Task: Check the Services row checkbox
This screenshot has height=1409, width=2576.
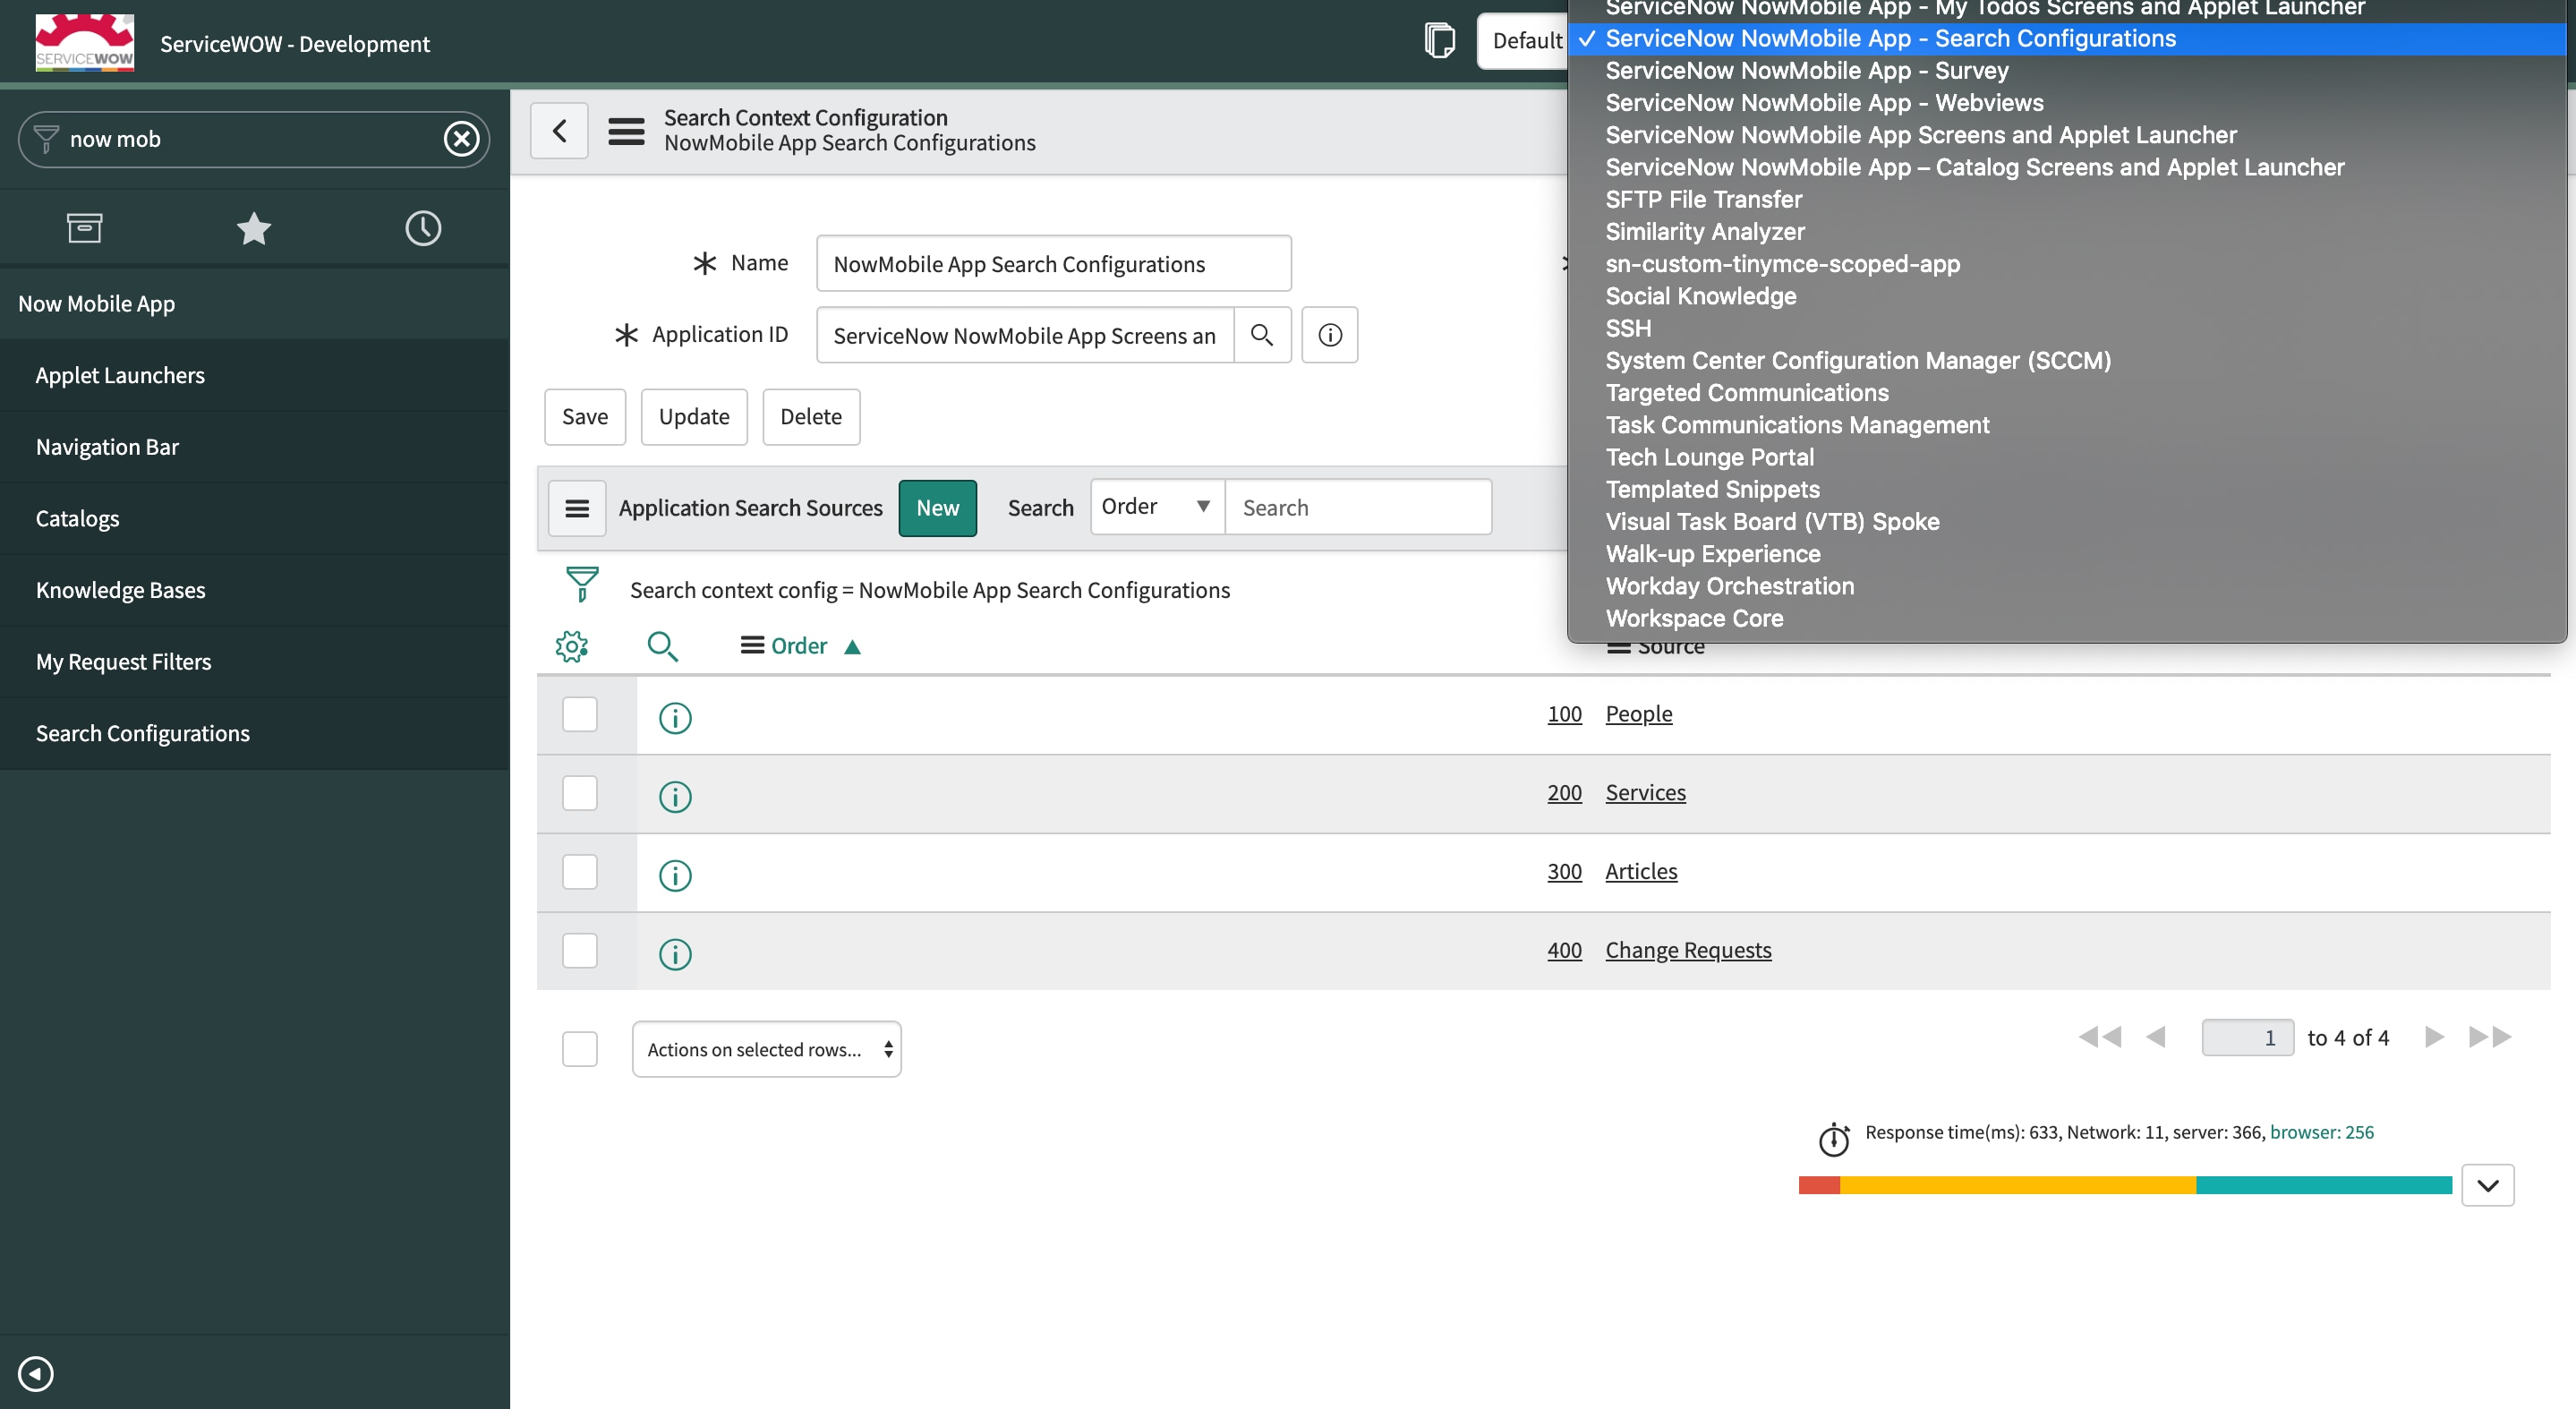Action: [x=580, y=793]
